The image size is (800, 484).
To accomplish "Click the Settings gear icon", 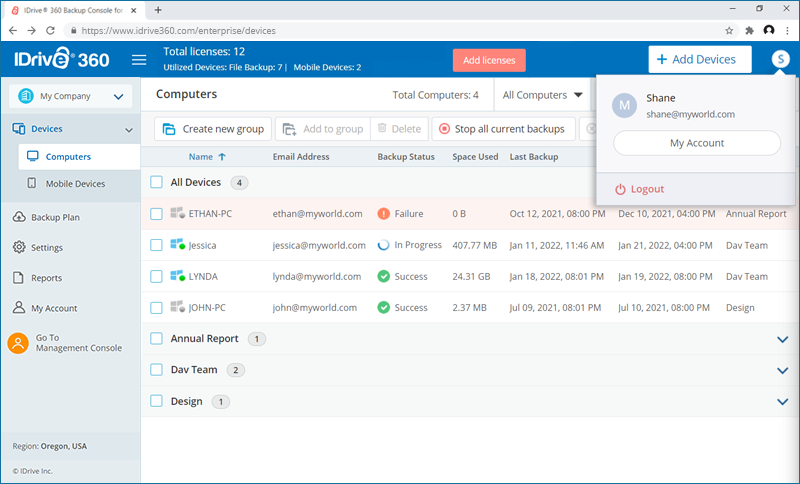I will coord(19,247).
